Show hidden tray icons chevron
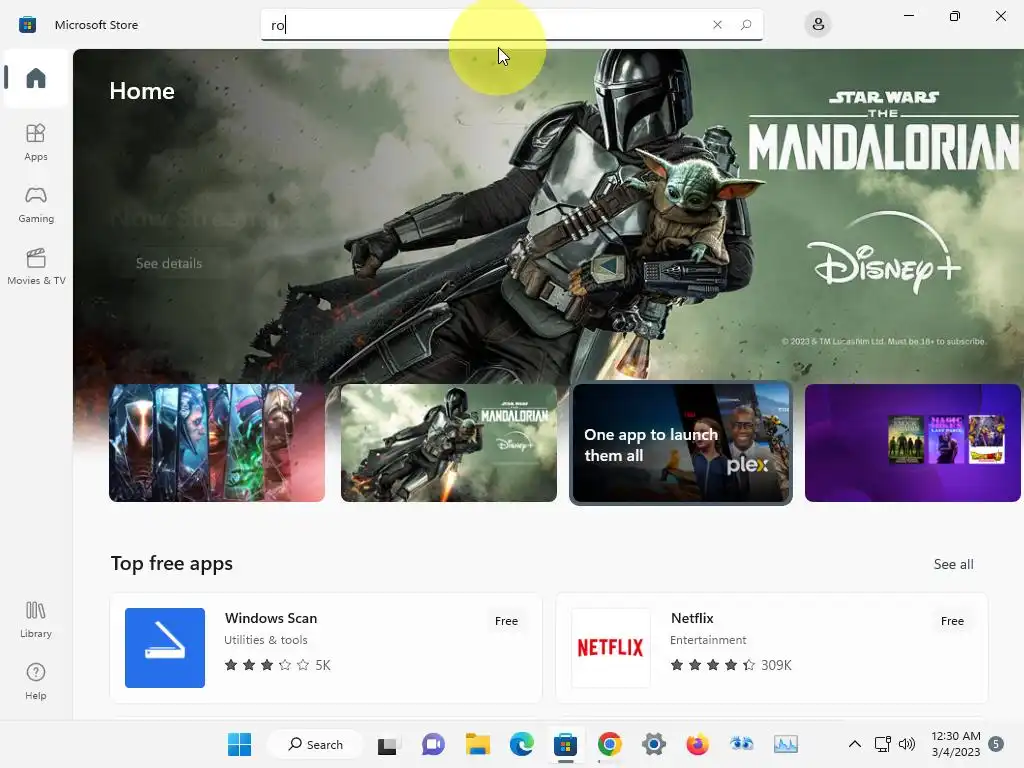The height and width of the screenshot is (768, 1024). click(854, 744)
